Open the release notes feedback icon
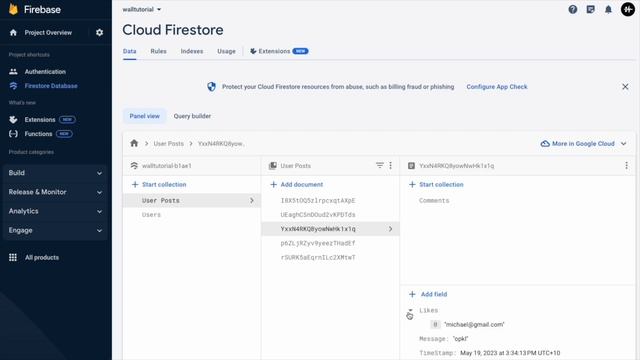 [x=591, y=9]
